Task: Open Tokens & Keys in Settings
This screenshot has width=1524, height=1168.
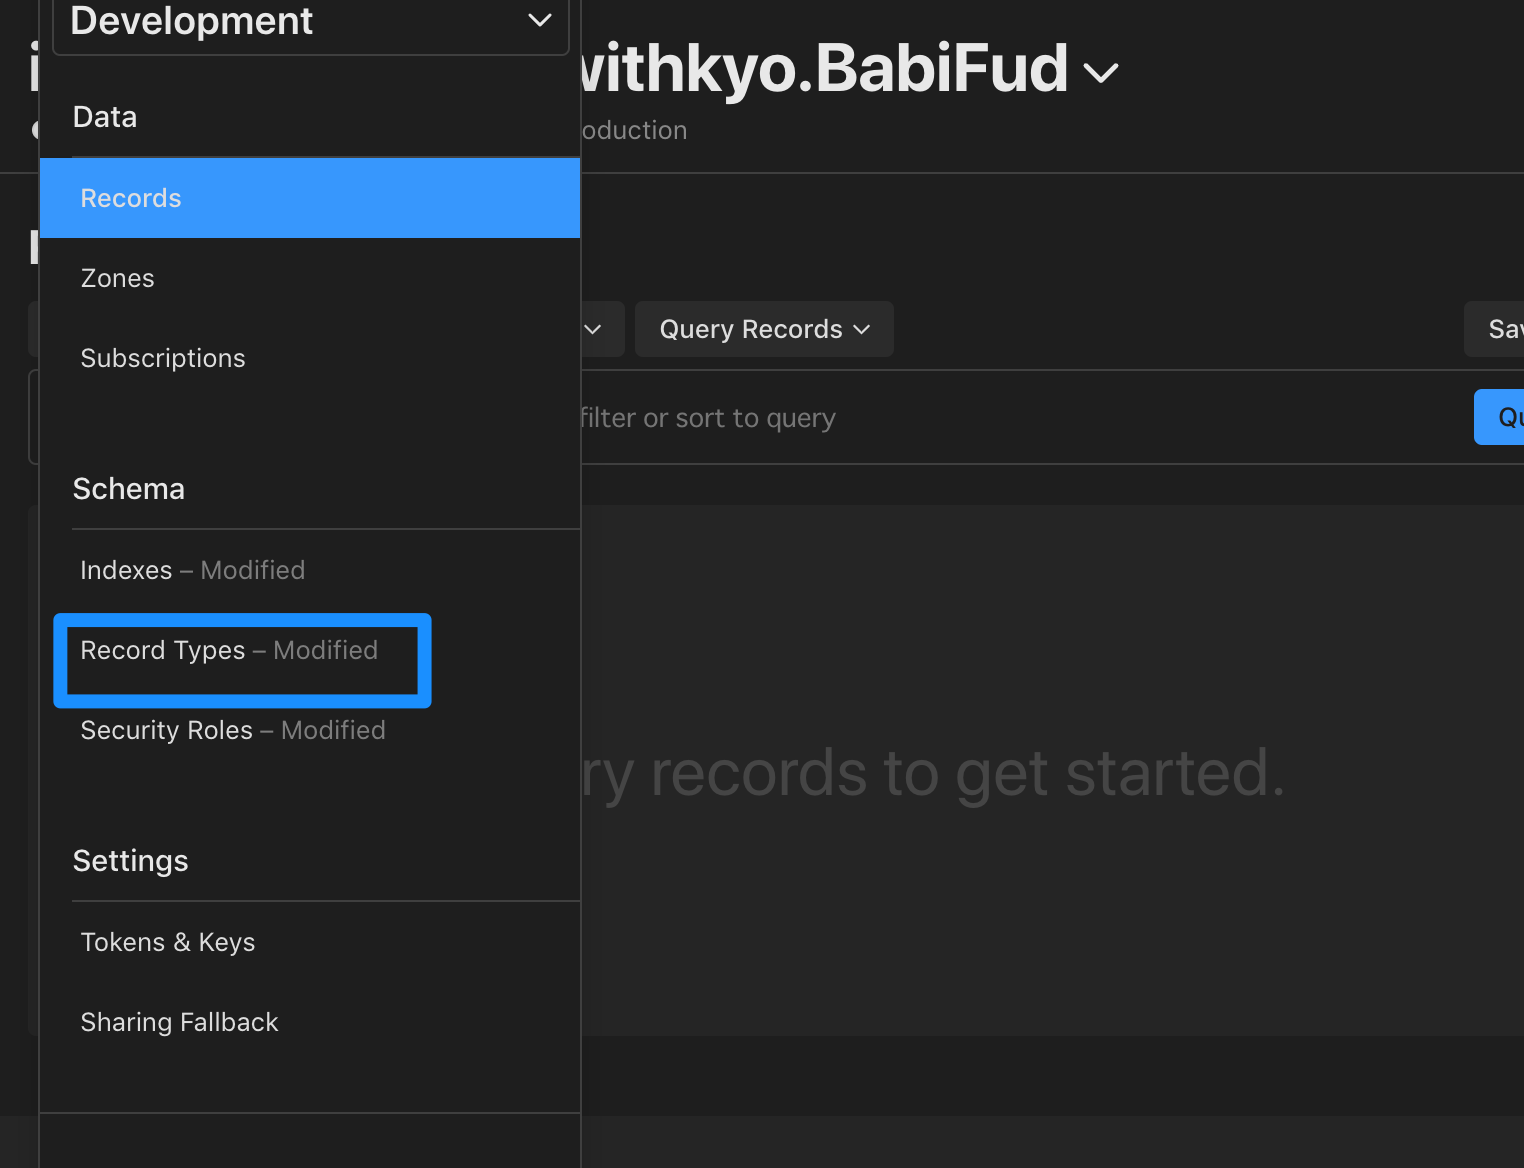Action: (x=168, y=942)
